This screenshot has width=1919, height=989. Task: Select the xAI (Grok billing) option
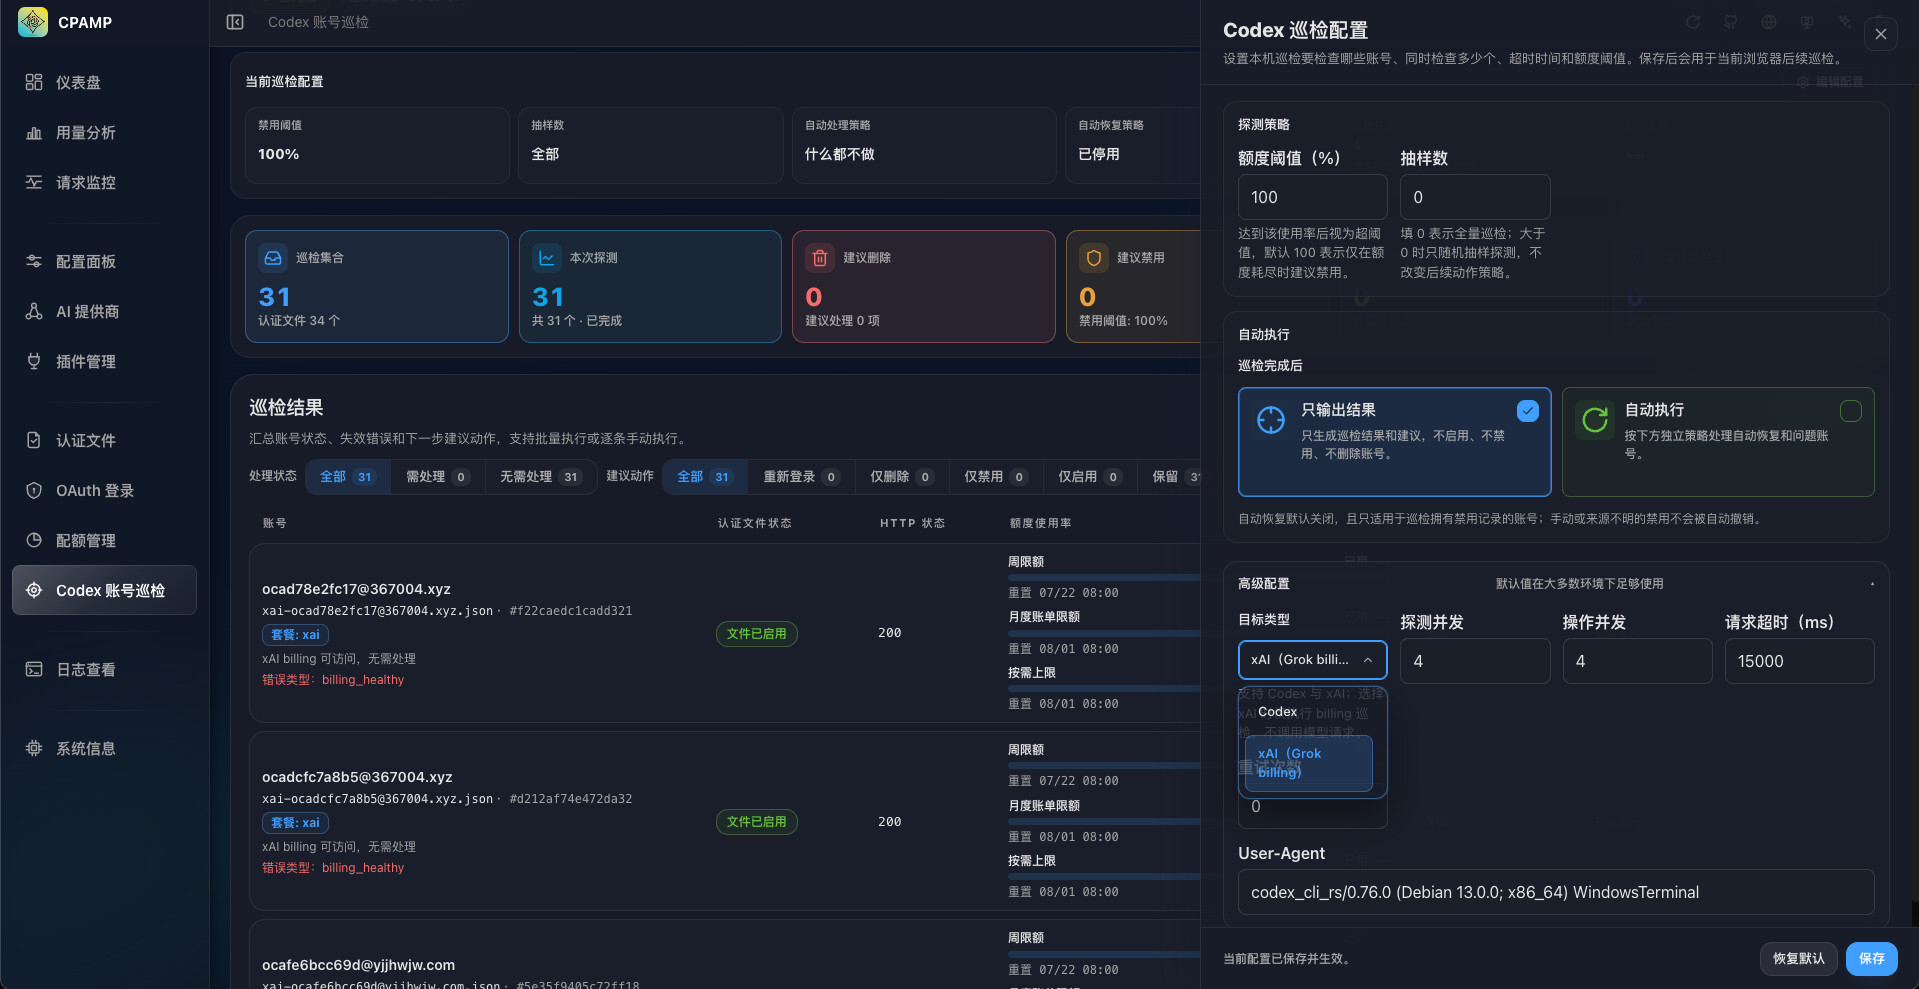[1309, 763]
